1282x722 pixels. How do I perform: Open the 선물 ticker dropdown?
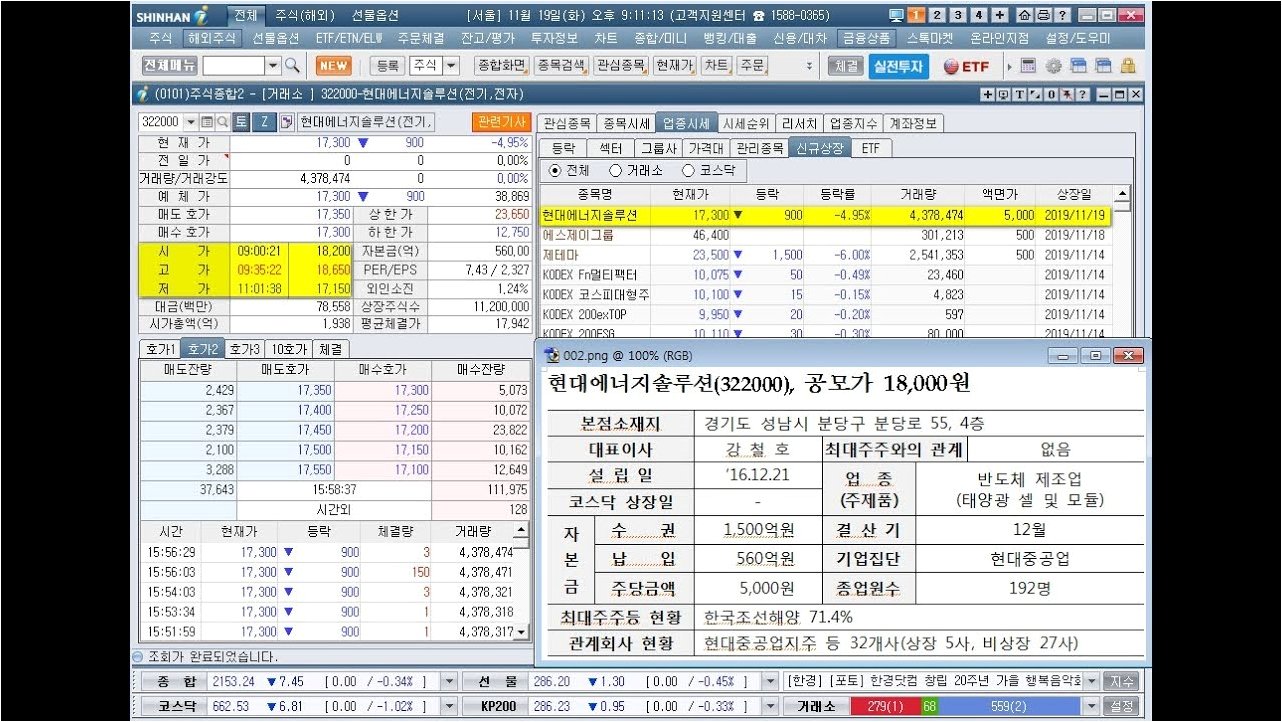[x=769, y=681]
